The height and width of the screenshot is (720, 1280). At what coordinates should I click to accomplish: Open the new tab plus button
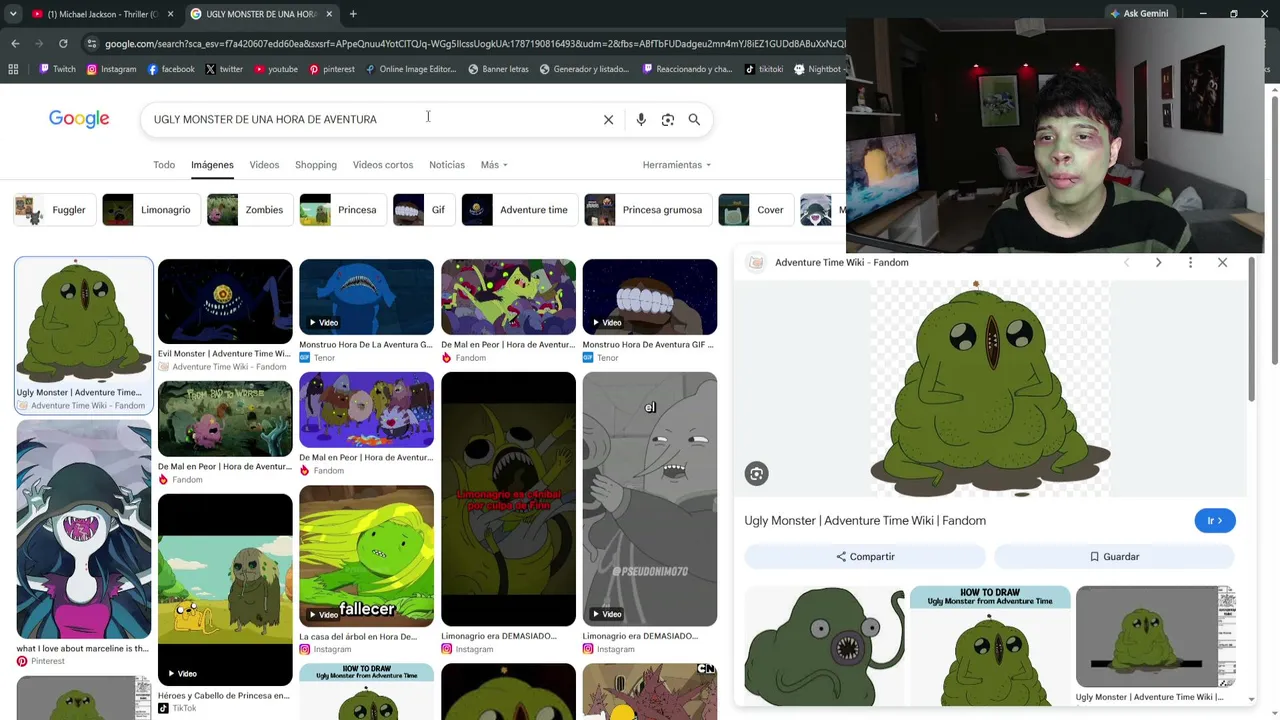tap(353, 14)
